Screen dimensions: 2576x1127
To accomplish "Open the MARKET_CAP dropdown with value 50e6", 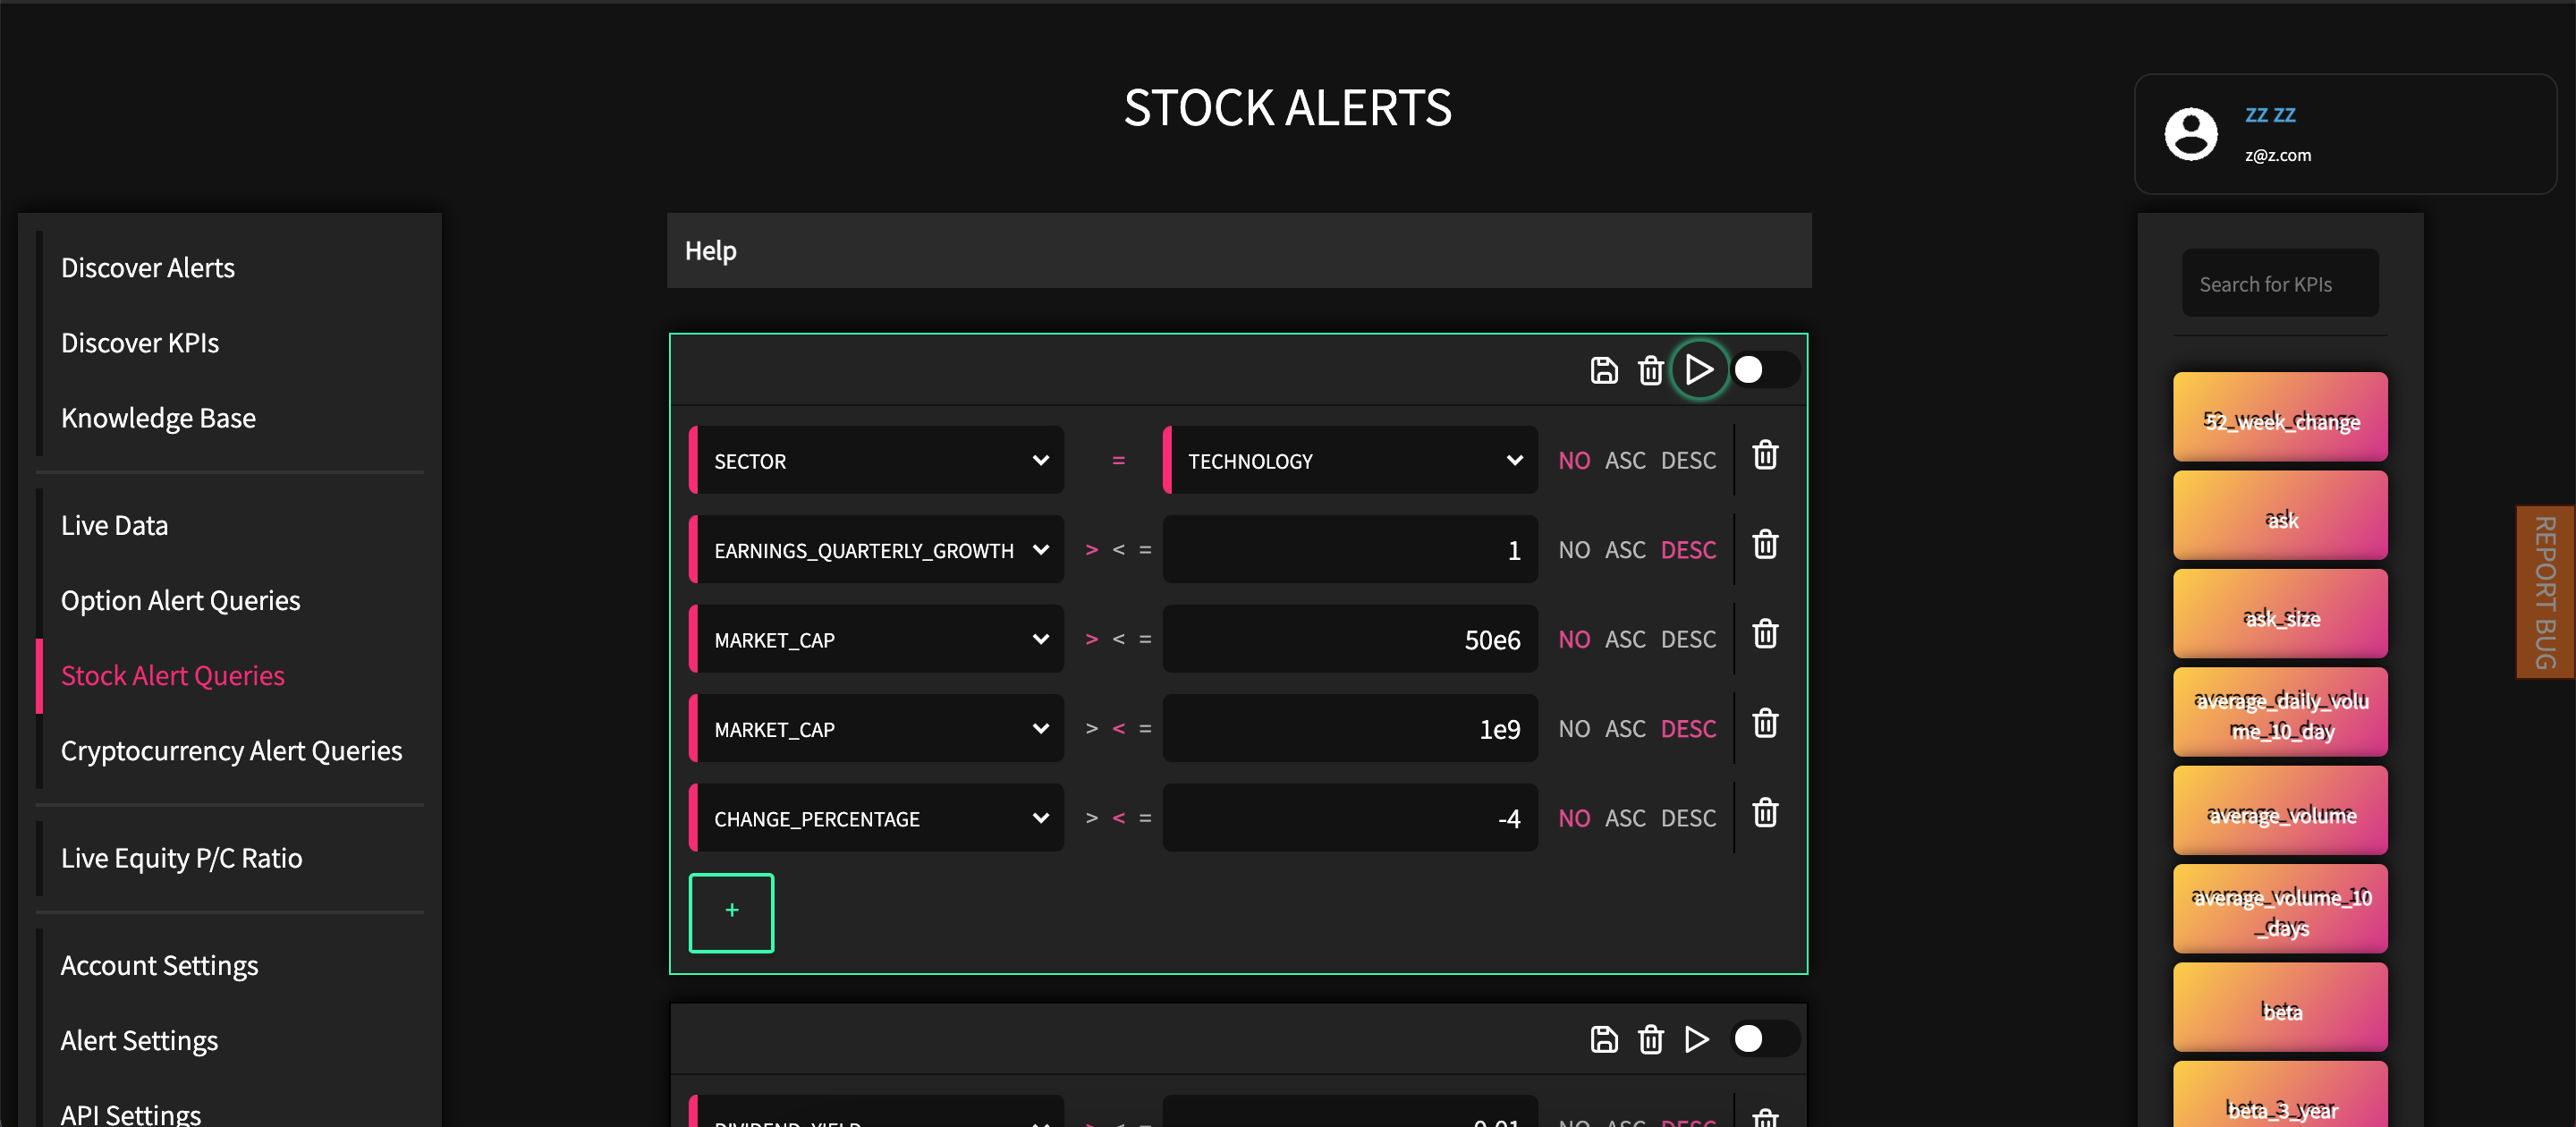I will pos(877,639).
